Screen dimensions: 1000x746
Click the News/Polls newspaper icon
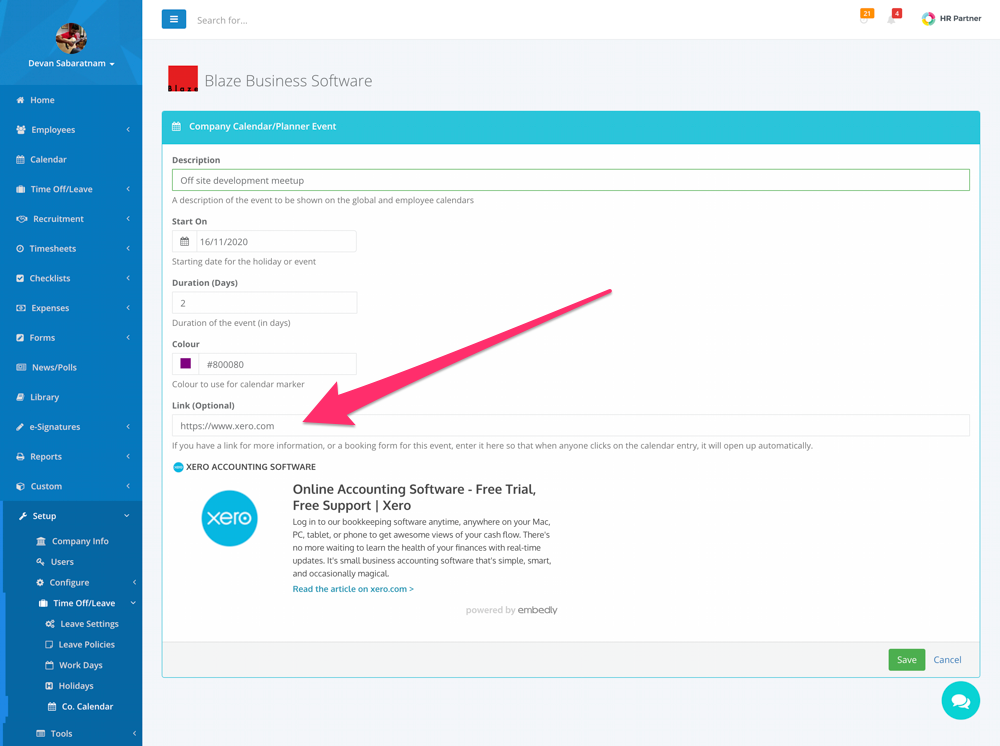pos(21,367)
